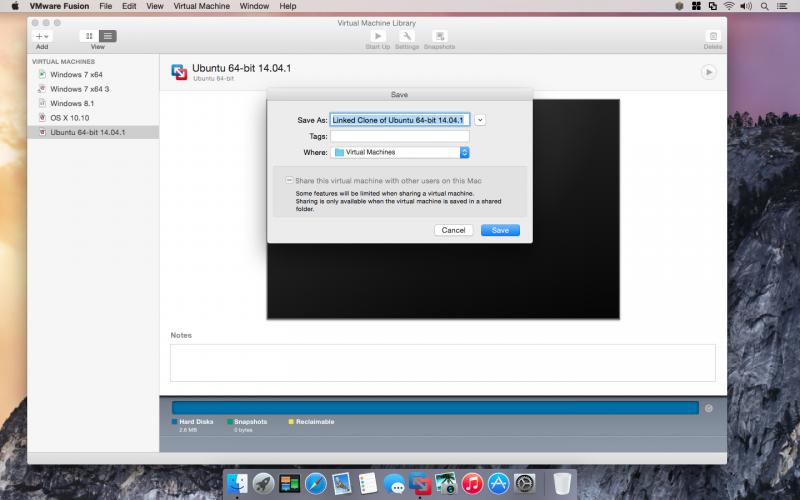Open the Virtual Machine menu

coord(202,6)
